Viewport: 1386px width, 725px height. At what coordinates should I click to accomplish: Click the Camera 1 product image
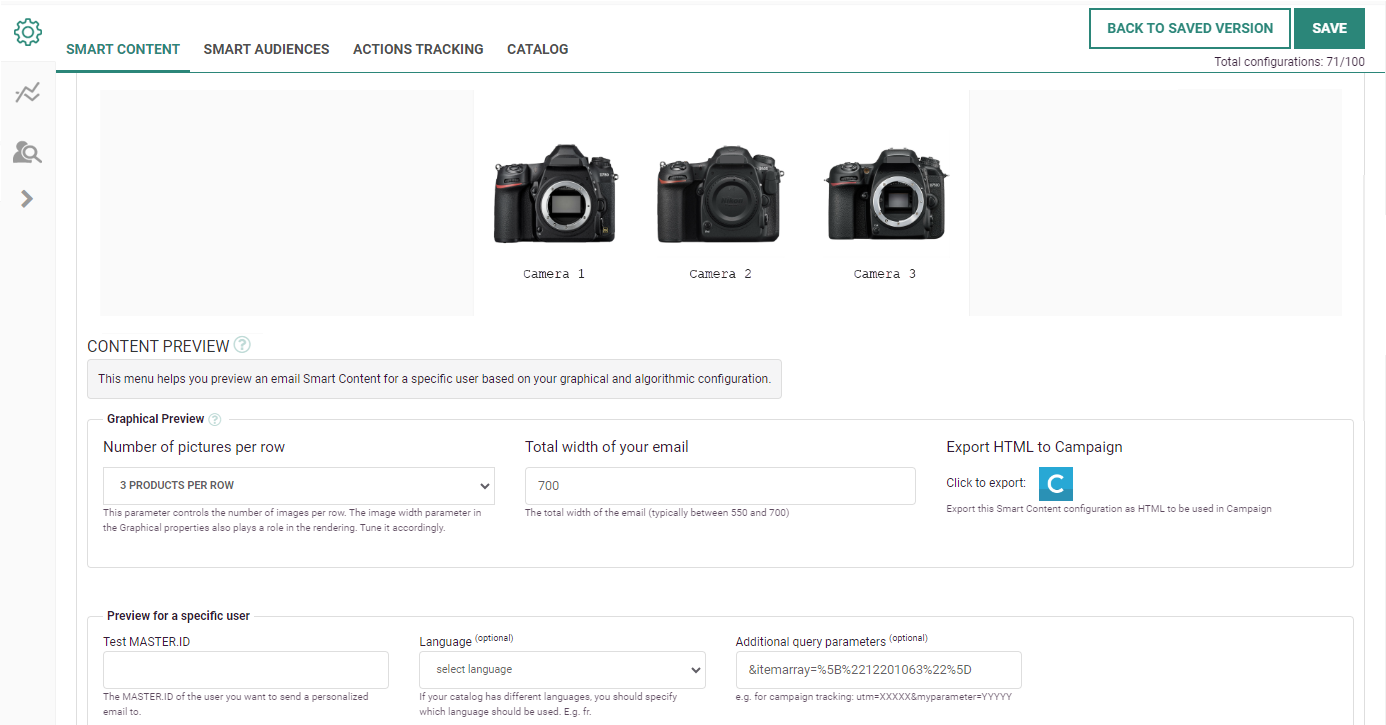tap(554, 194)
